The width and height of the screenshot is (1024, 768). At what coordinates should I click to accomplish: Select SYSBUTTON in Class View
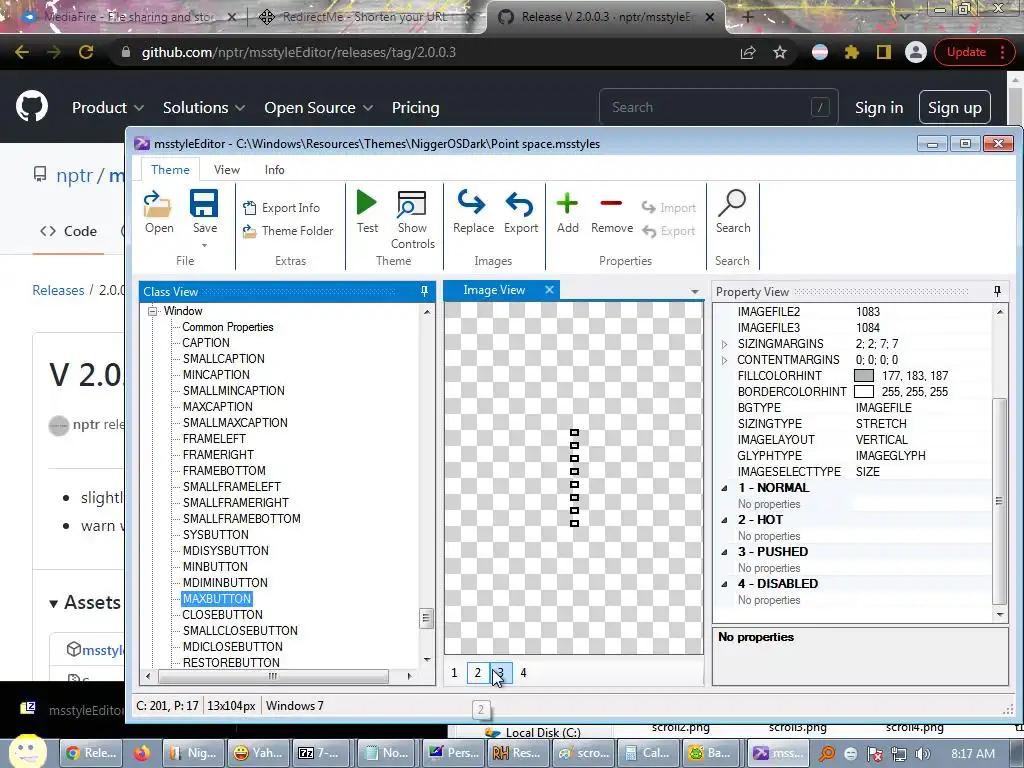click(216, 535)
